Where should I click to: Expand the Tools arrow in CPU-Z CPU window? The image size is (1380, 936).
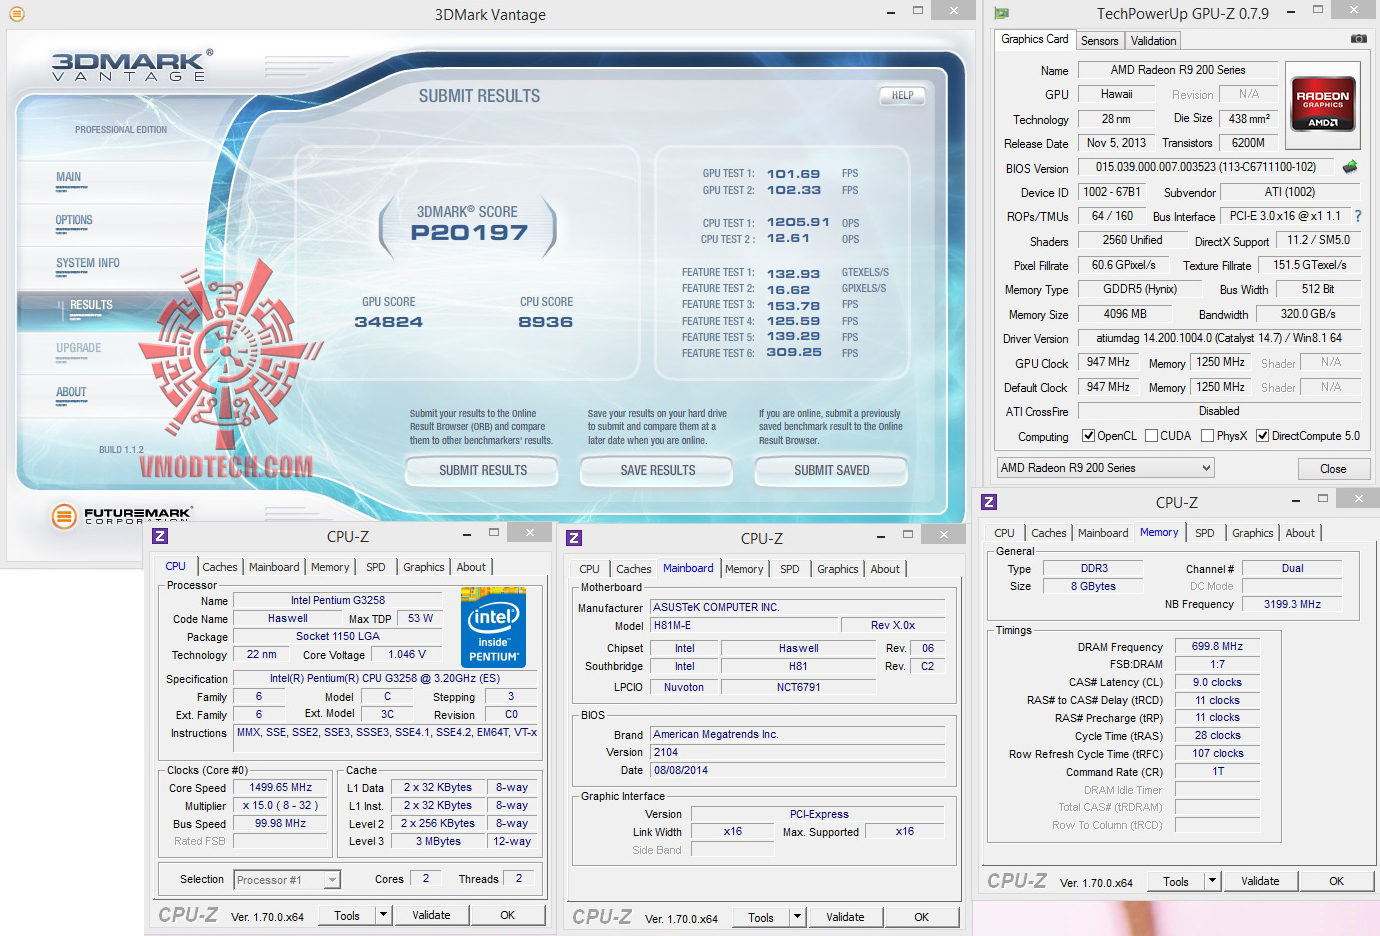point(382,915)
